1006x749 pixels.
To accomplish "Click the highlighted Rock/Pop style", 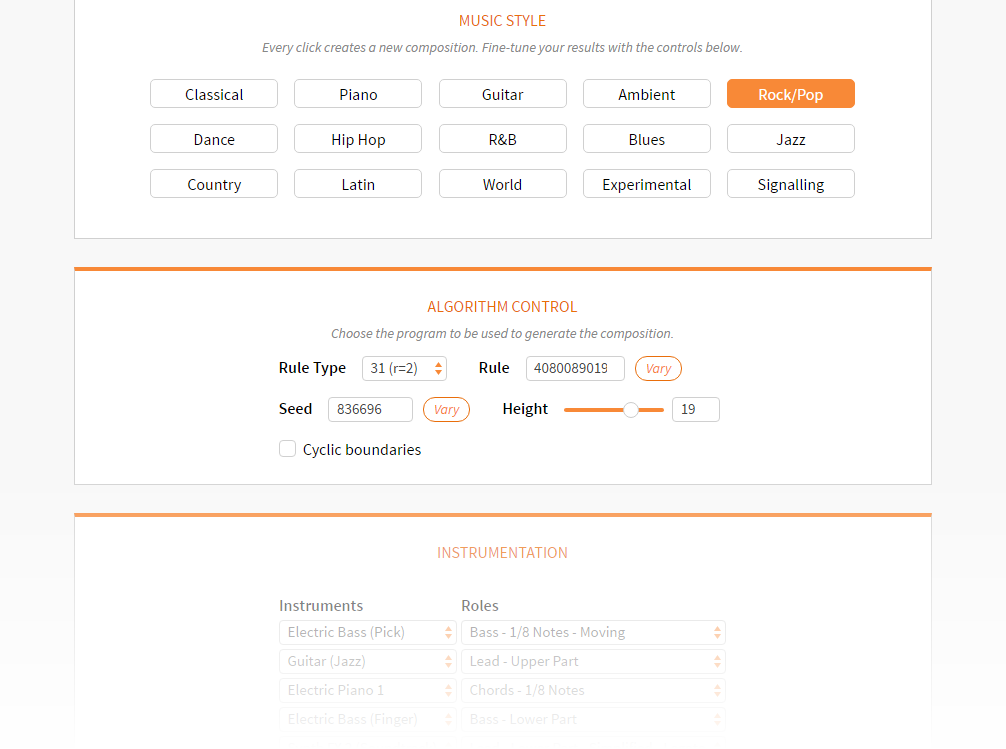I will pyautogui.click(x=790, y=94).
